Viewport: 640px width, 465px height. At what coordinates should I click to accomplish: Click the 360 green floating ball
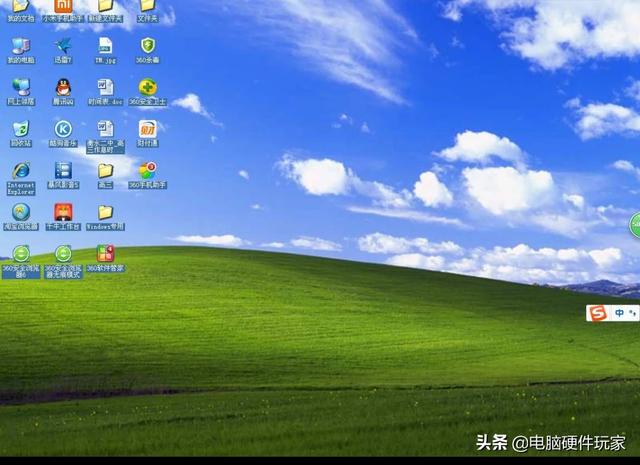pos(636,225)
